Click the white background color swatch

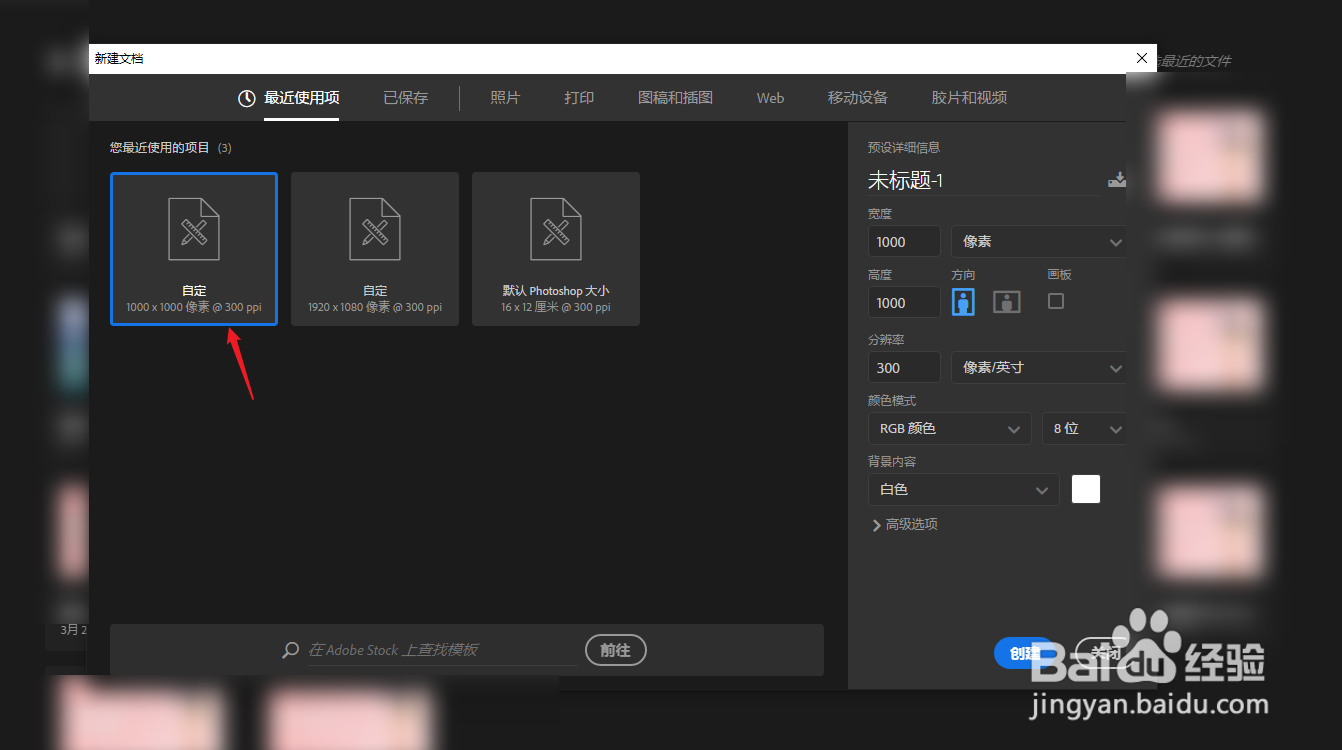click(x=1085, y=489)
